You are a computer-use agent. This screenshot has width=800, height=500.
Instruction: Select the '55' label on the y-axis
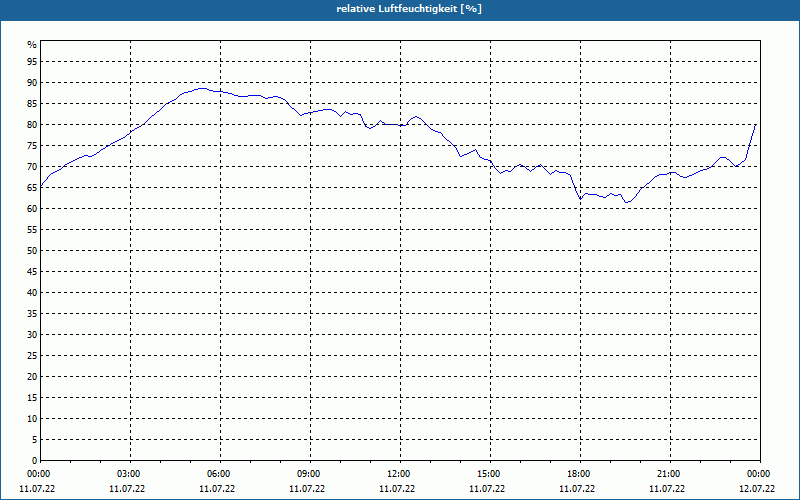click(x=32, y=230)
